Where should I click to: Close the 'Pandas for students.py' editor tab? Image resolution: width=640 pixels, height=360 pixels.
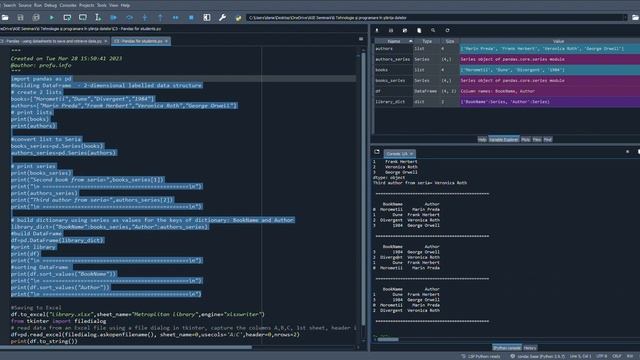coord(167,41)
